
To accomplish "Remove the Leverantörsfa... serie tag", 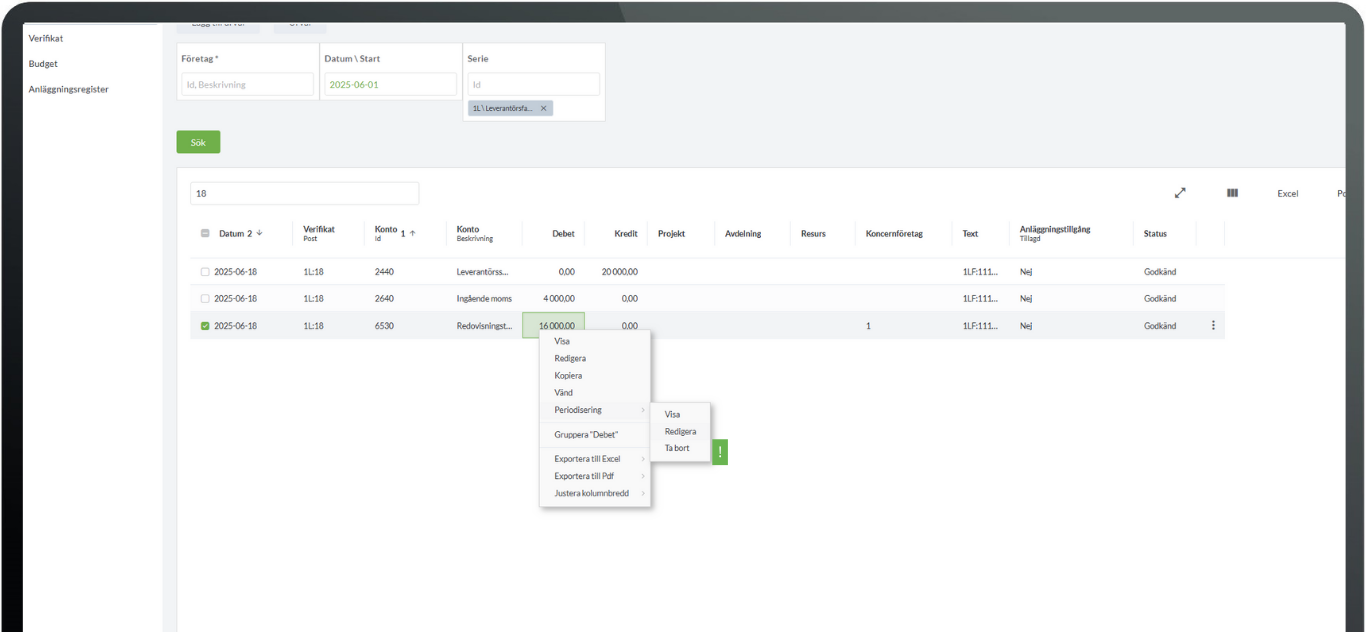I will (544, 108).
